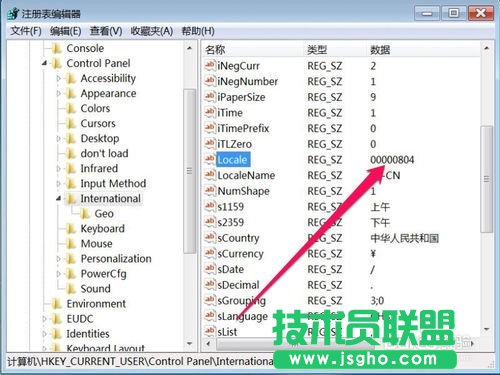Open the 收藏夹(A) menu
The width and height of the screenshot is (500, 375).
tap(151, 31)
